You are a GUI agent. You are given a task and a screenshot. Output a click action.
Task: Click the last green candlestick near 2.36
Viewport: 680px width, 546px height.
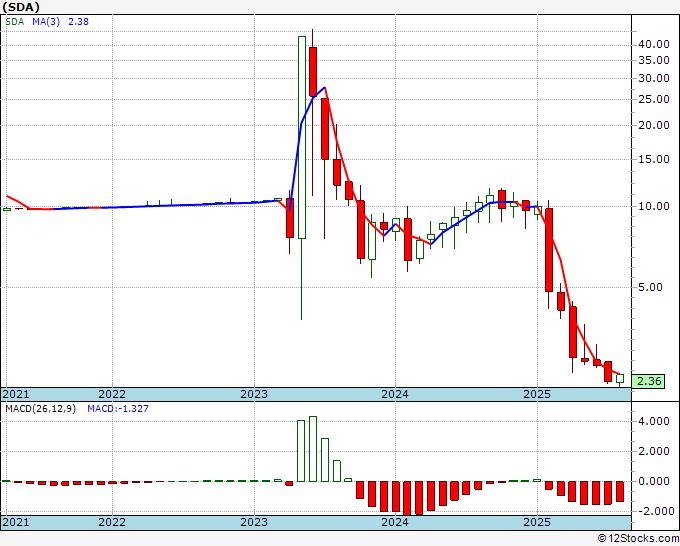click(620, 379)
